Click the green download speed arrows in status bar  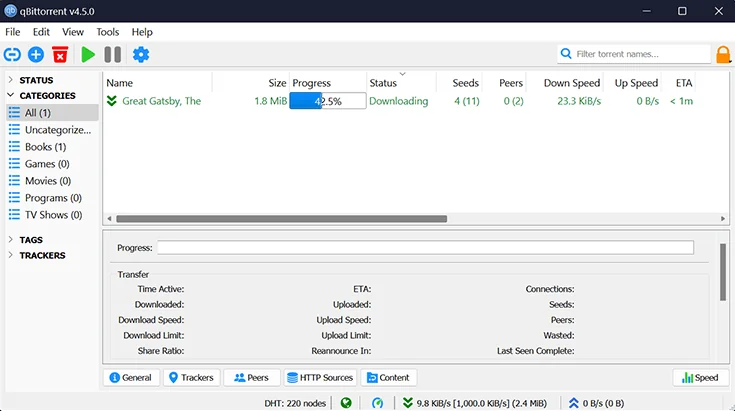(408, 403)
